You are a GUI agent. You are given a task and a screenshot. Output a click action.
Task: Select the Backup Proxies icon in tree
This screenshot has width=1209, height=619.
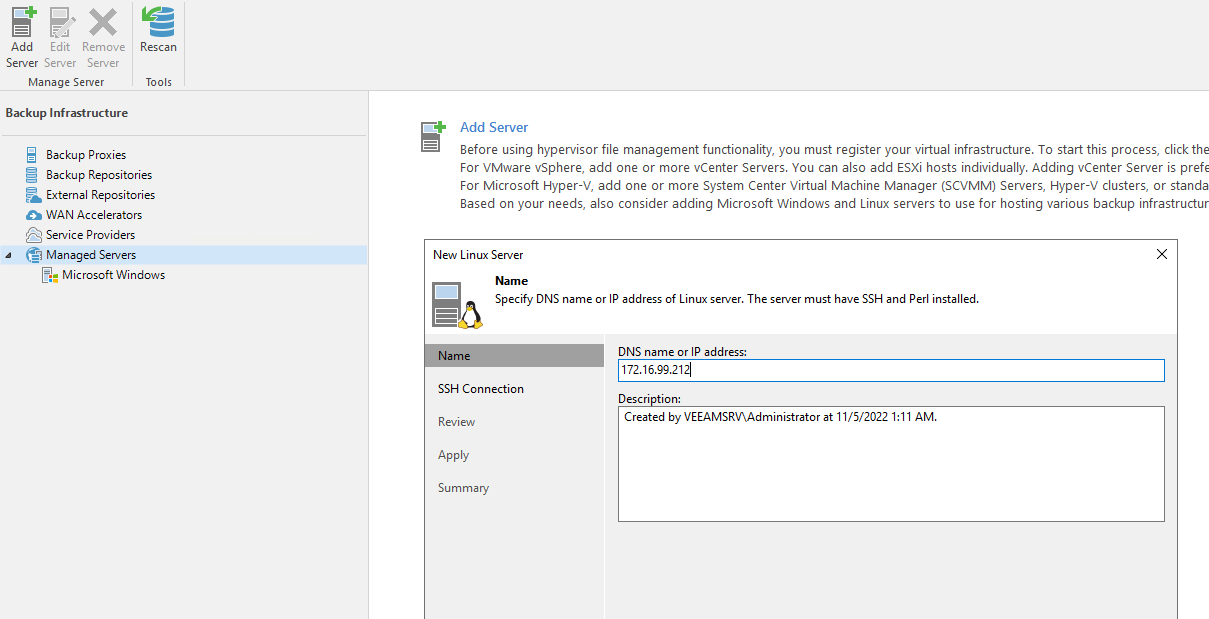[x=33, y=155]
